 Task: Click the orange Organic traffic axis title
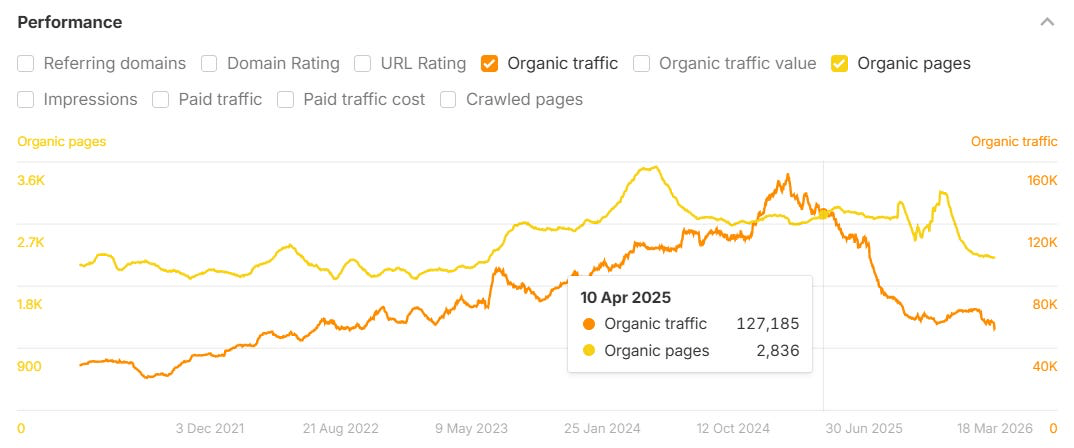[1014, 141]
